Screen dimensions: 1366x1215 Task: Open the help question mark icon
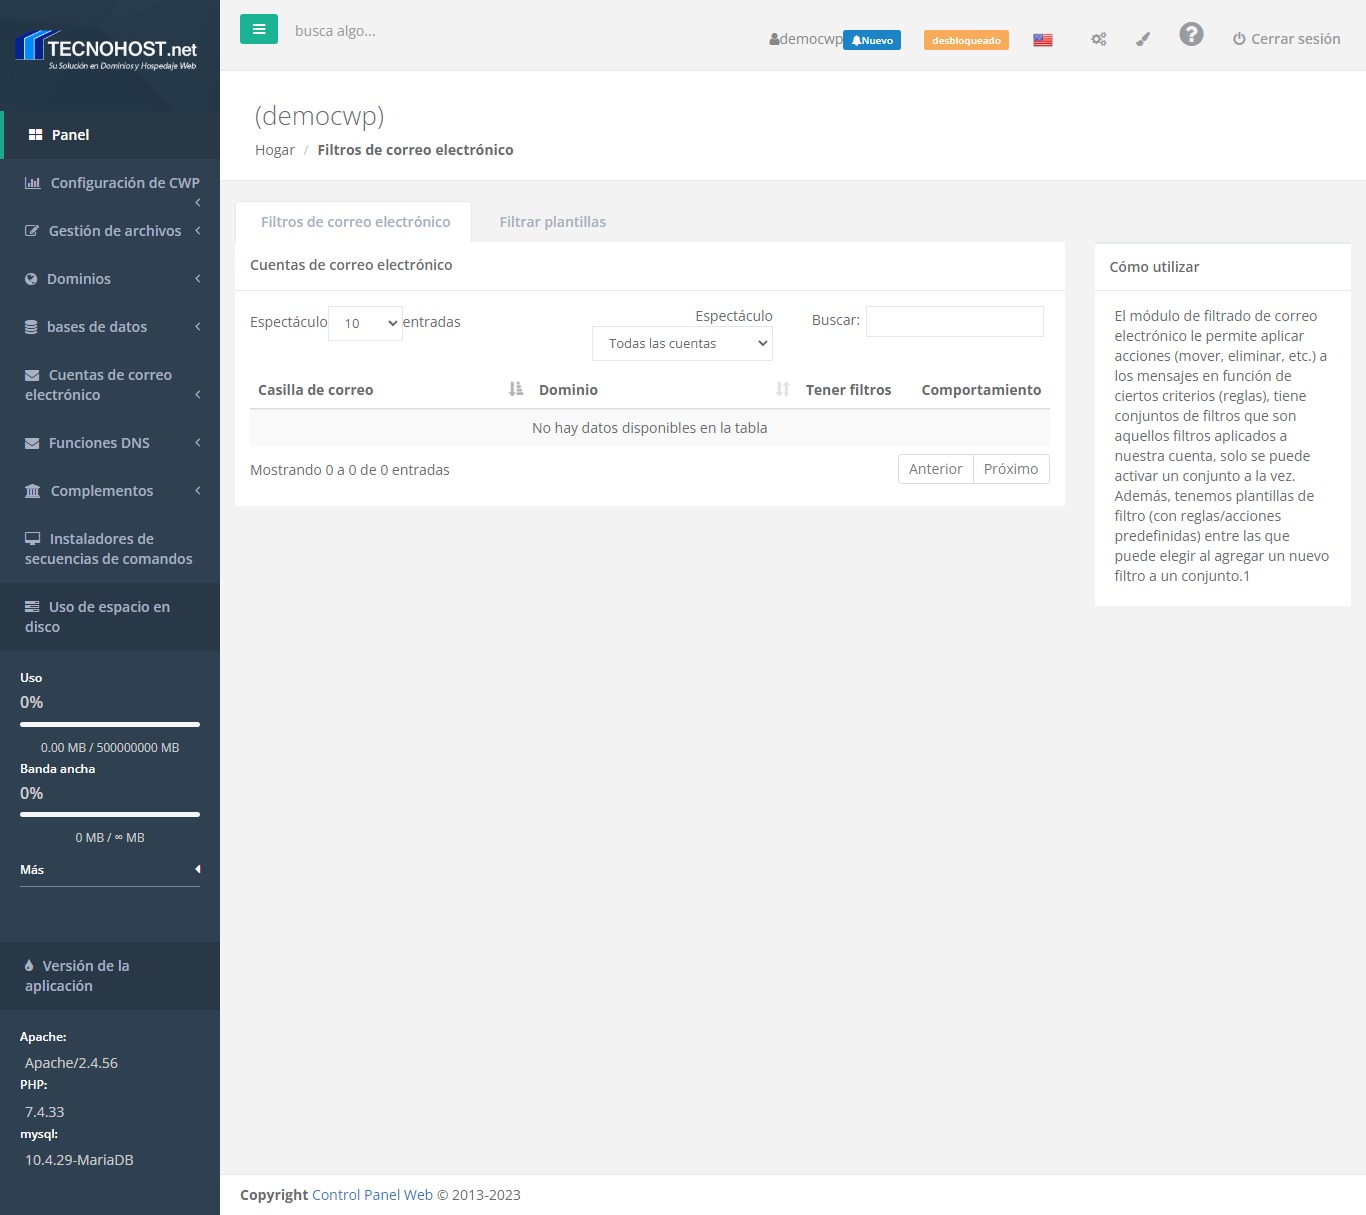[x=1190, y=35]
